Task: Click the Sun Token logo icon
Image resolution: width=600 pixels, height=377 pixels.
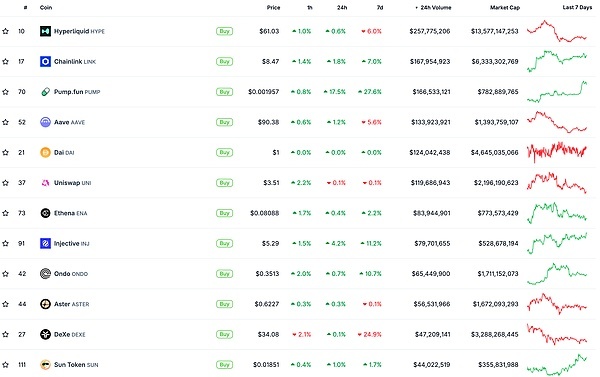Action: tap(45, 365)
